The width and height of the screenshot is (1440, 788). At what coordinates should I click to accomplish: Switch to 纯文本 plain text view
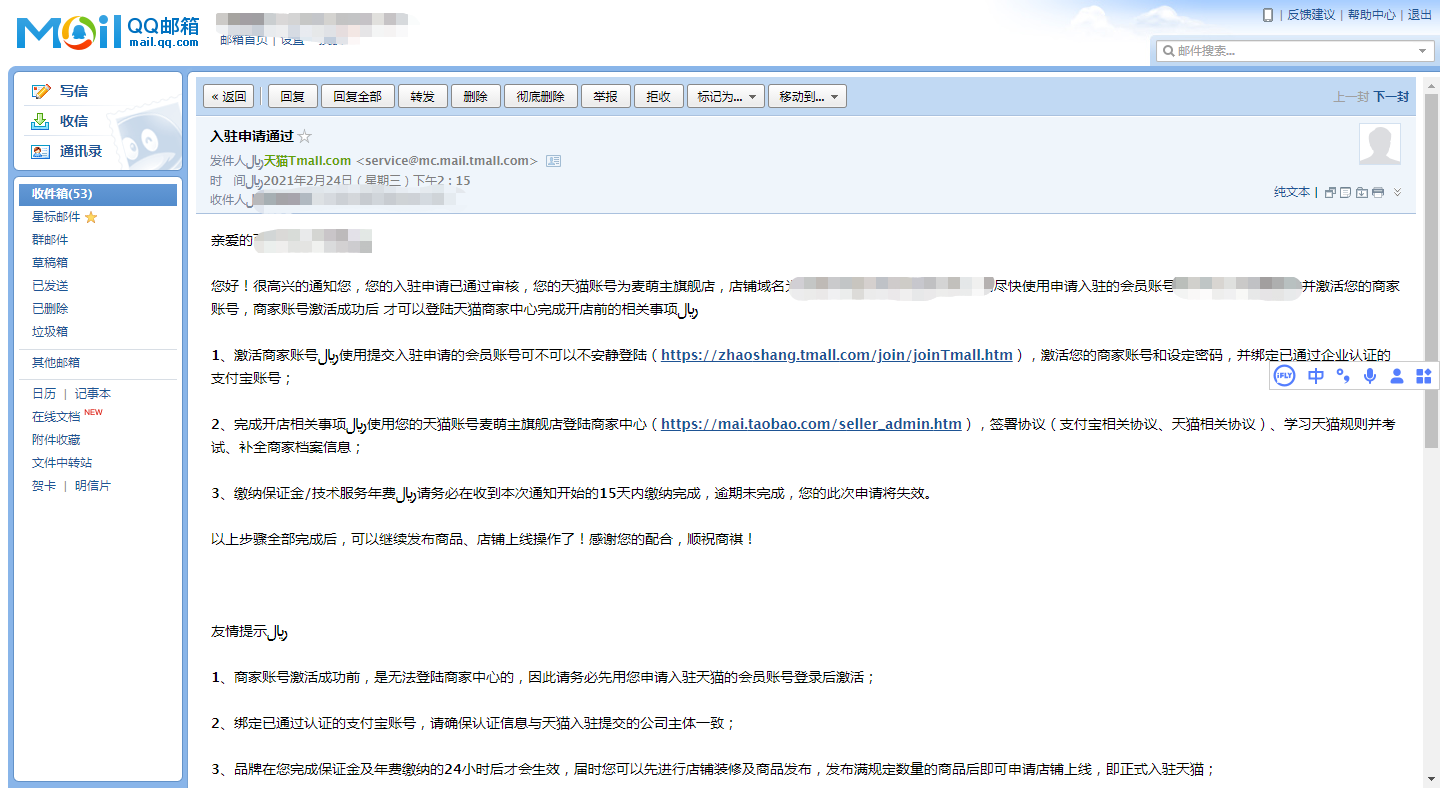[1292, 192]
